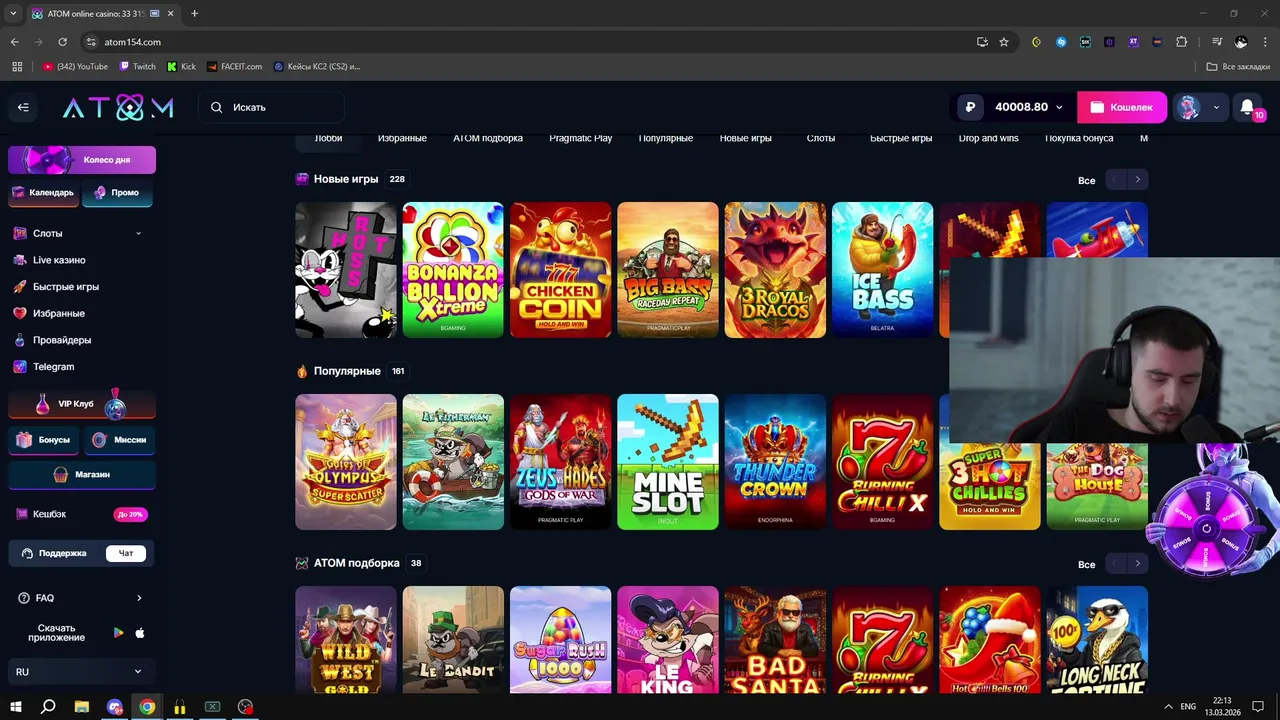Open the Sugar Rush 1000 game
This screenshot has width=1280, height=720.
tap(560, 640)
